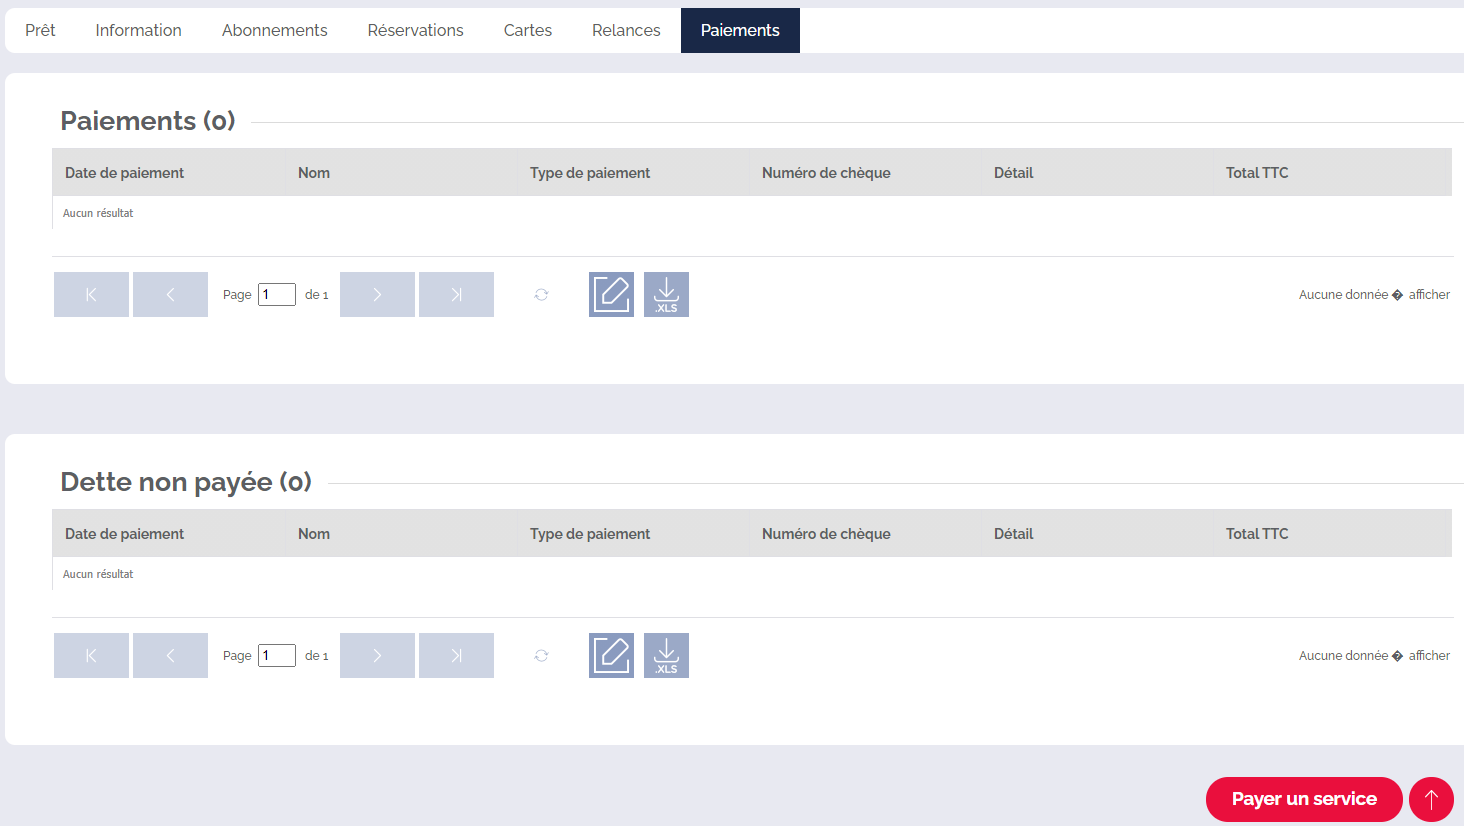Sort Paiements by Numéro de chèque column

click(826, 173)
